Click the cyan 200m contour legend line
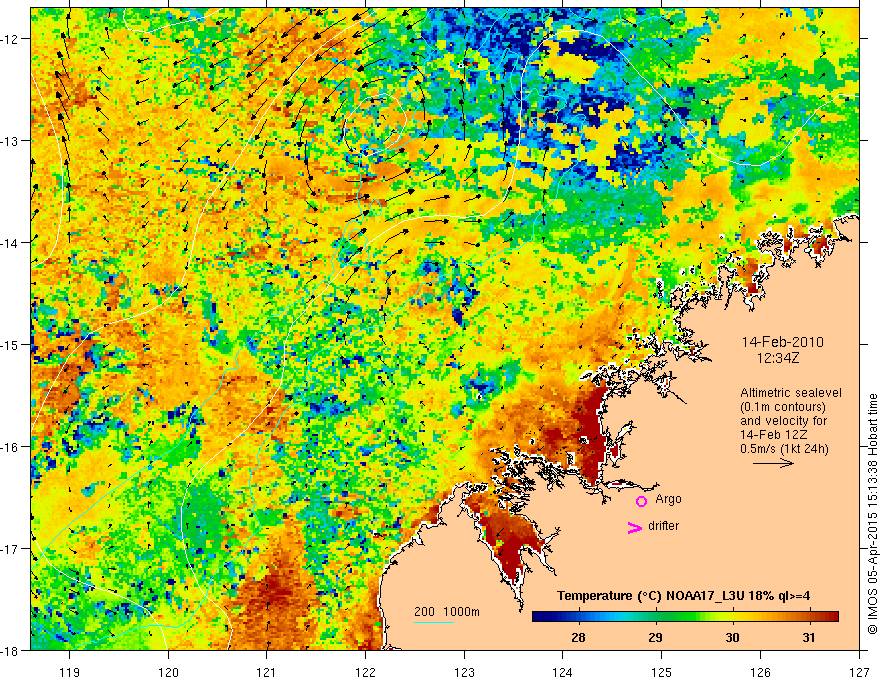 (434, 622)
